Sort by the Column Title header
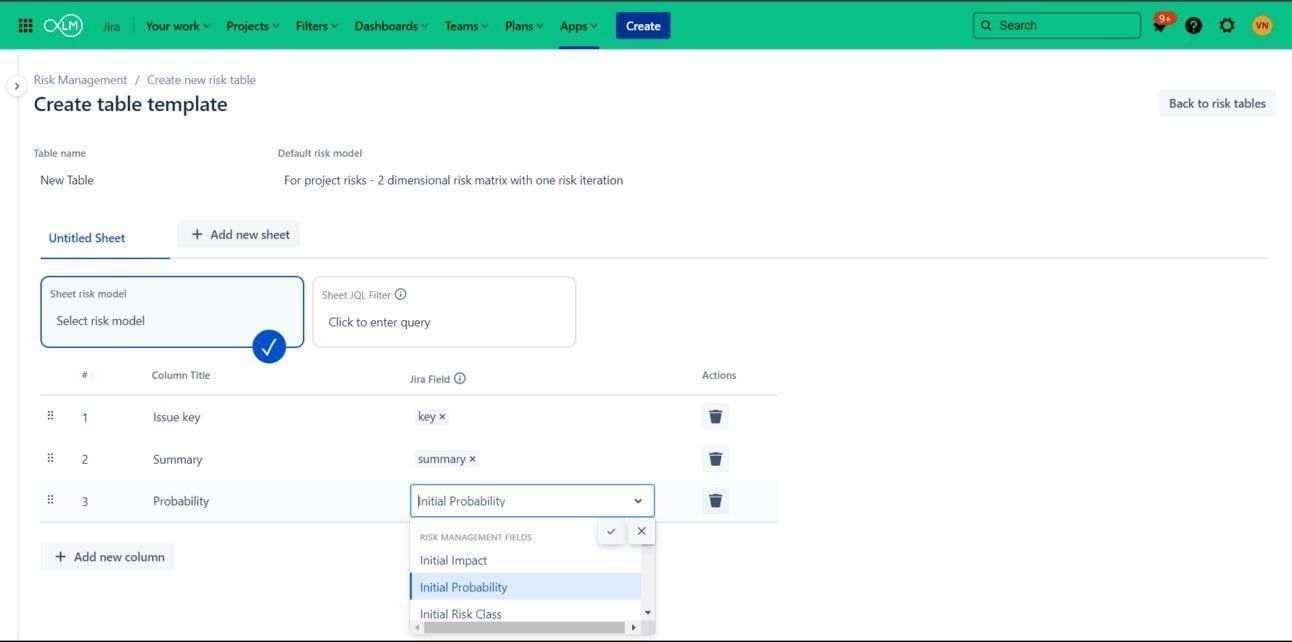The width and height of the screenshot is (1292, 642). click(181, 375)
